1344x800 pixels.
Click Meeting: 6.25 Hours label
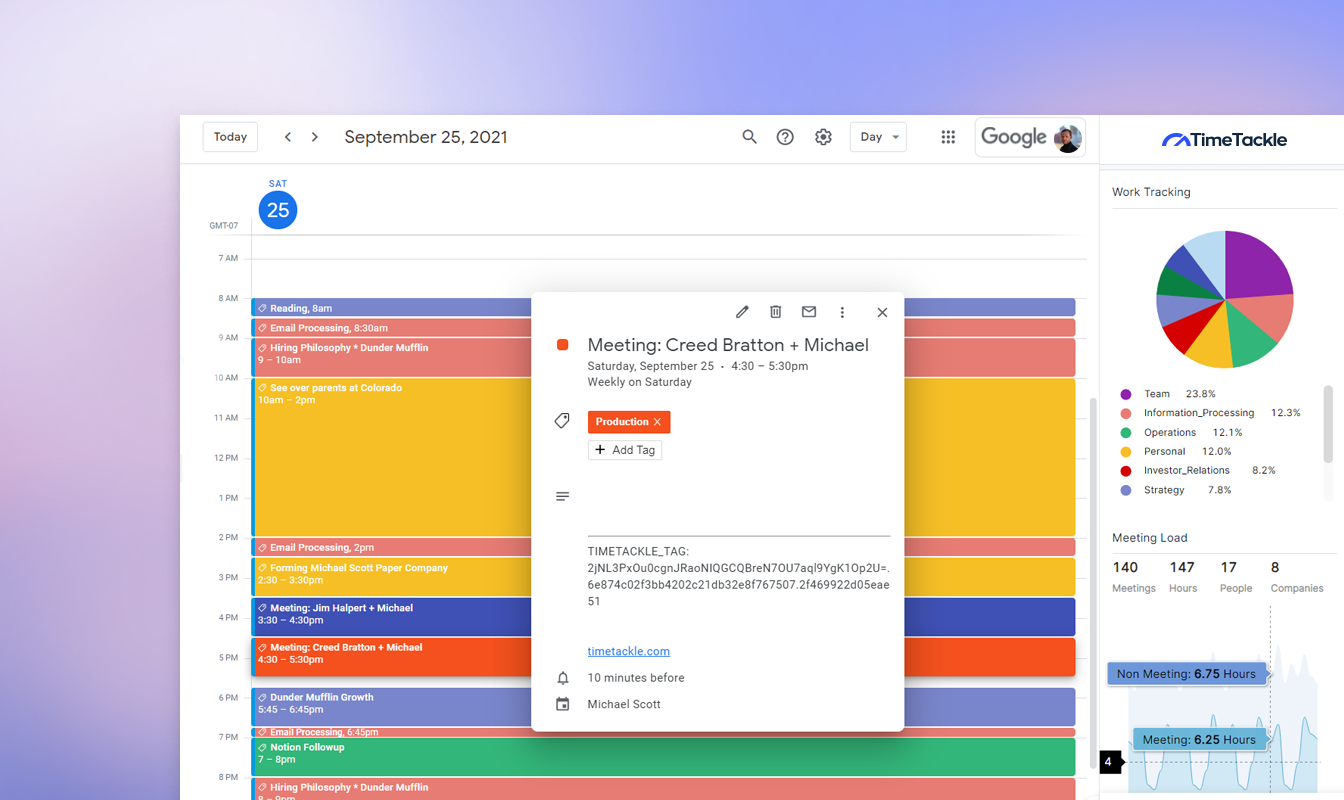click(x=1199, y=740)
